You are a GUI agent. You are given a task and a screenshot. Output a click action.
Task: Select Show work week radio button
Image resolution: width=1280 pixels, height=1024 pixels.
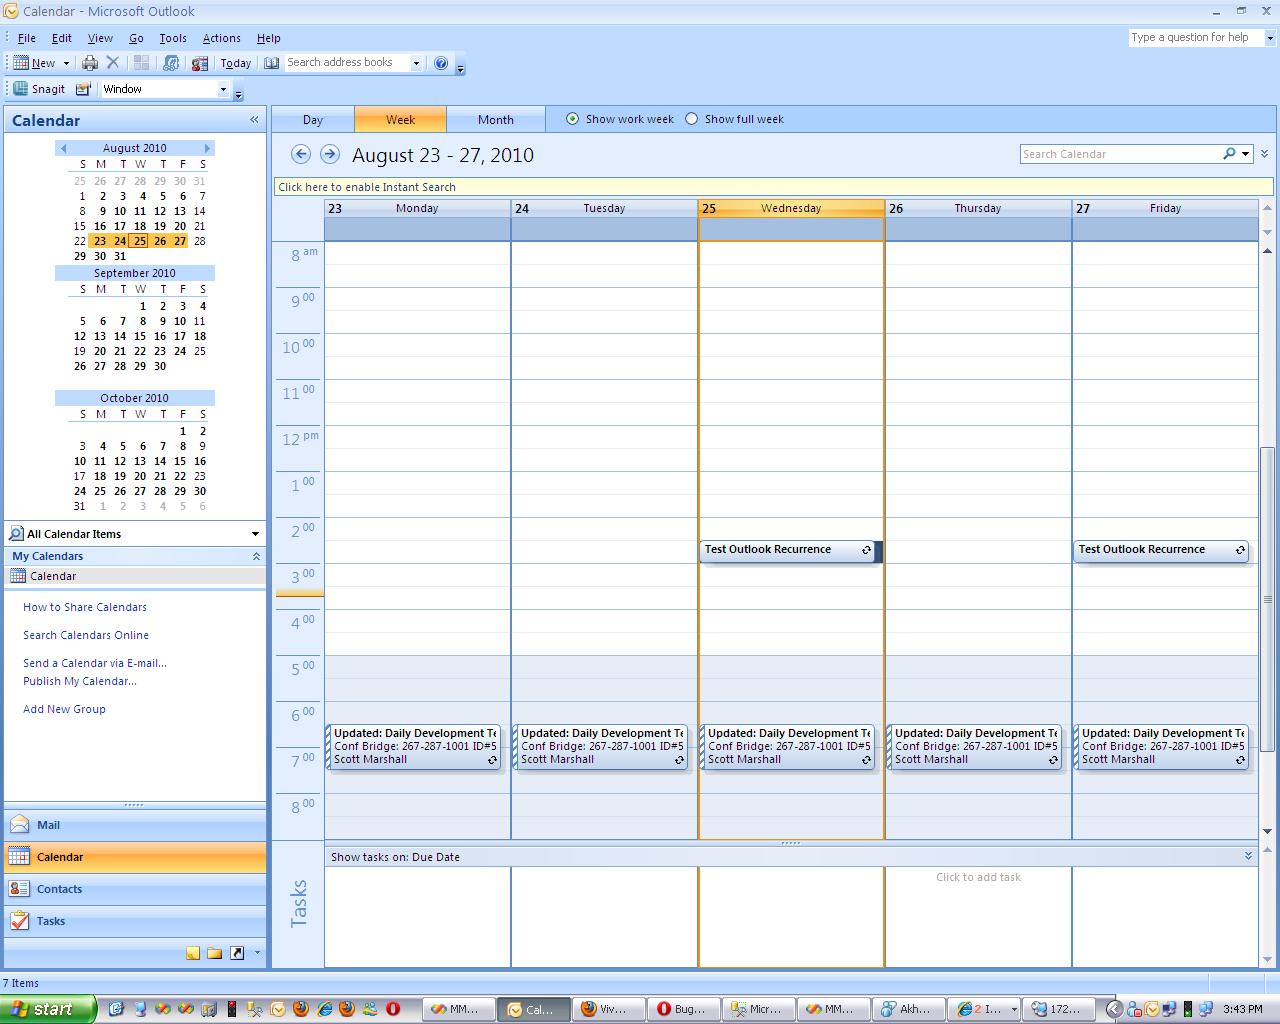pos(573,119)
